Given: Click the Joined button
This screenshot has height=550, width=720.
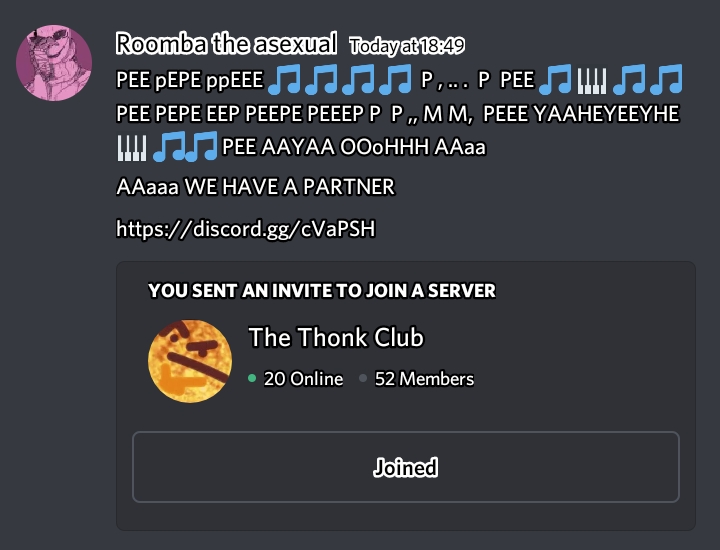Looking at the screenshot, I should click(405, 467).
